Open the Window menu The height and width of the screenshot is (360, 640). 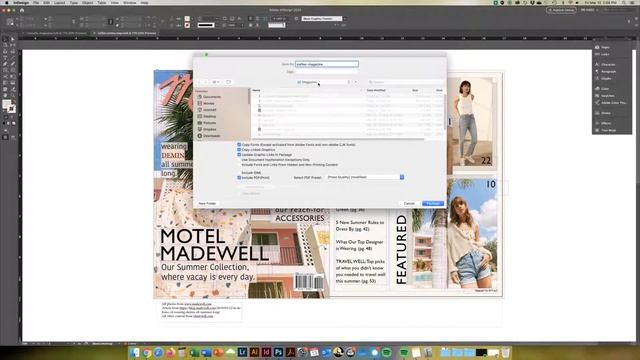click(x=130, y=2)
